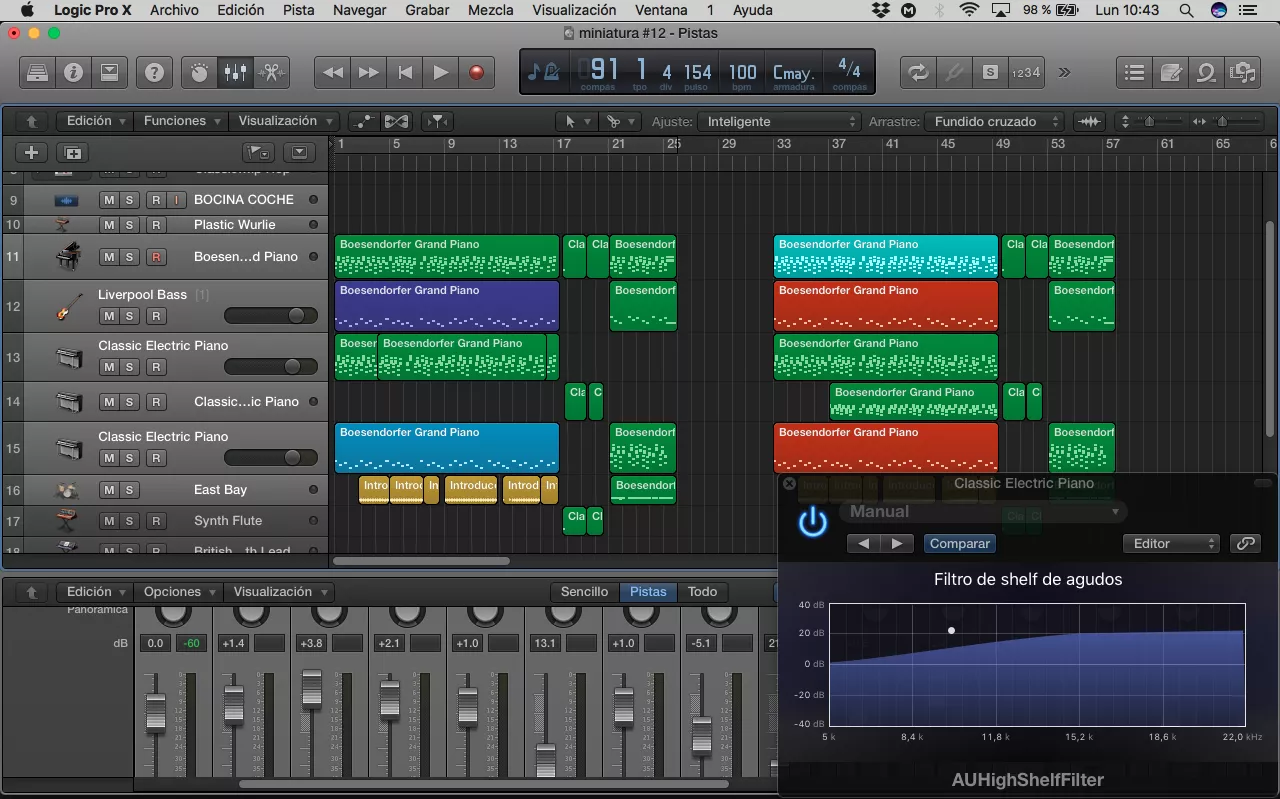Open the Quick Help question mark button
Image resolution: width=1280 pixels, height=799 pixels.
(x=154, y=72)
